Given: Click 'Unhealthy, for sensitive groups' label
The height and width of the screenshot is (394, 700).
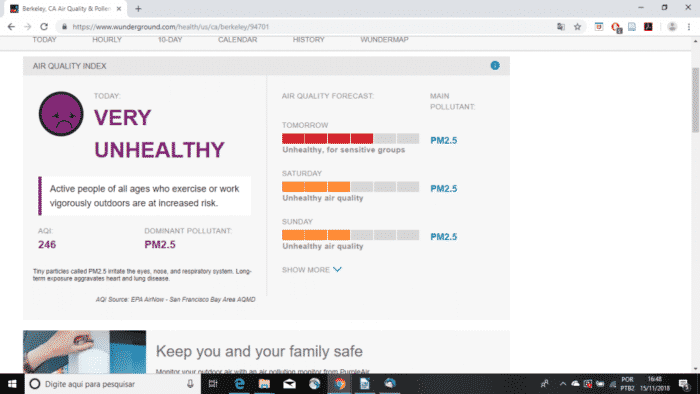Looking at the screenshot, I should click(x=344, y=150).
